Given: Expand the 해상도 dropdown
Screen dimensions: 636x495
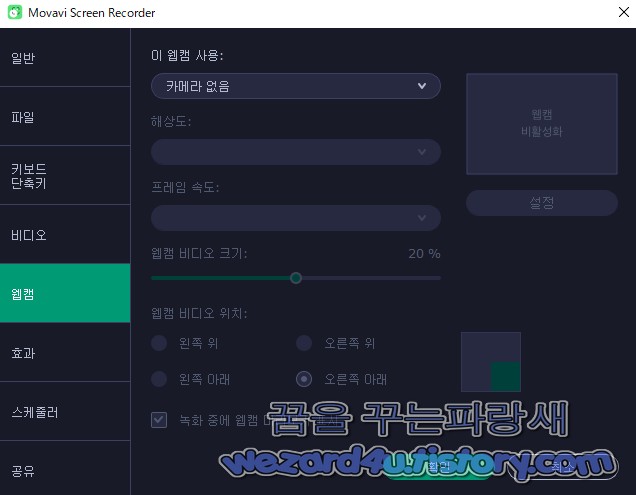Looking at the screenshot, I should pyautogui.click(x=296, y=152).
